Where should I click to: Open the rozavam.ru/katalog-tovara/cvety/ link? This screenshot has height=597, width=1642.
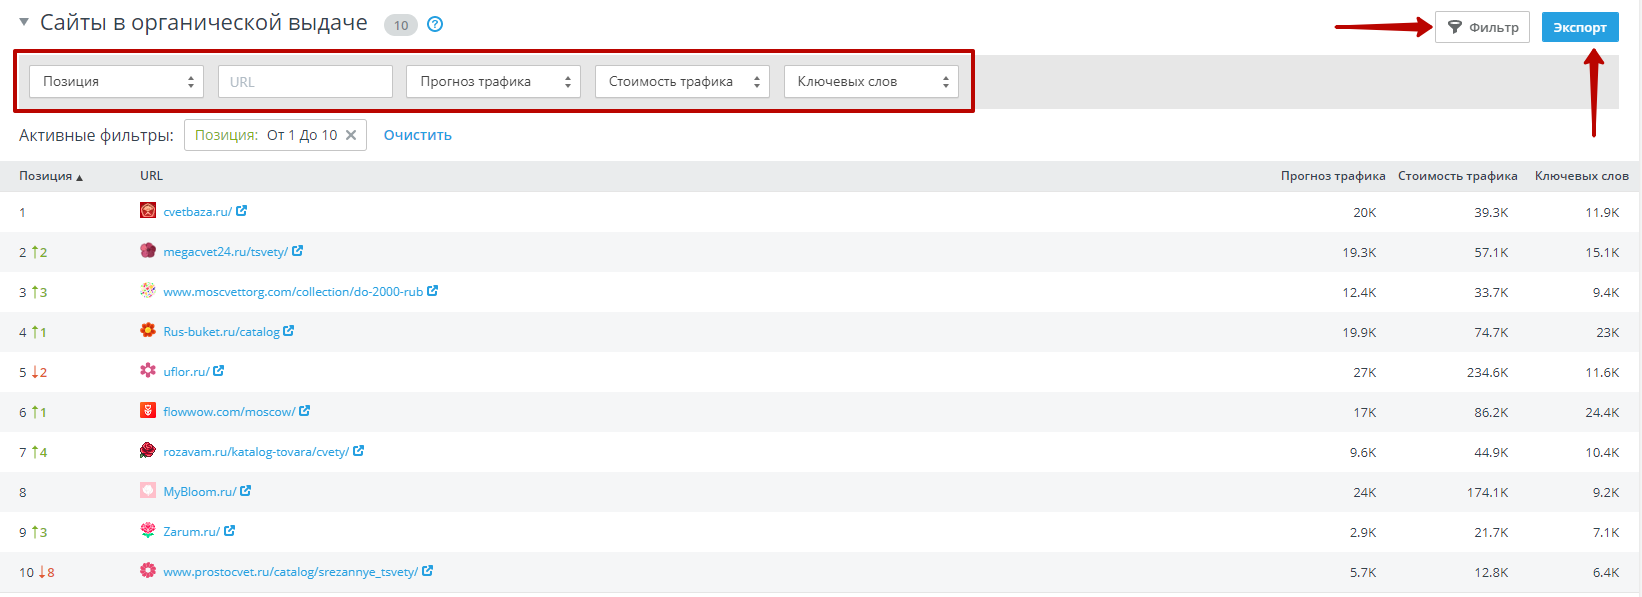(x=257, y=452)
